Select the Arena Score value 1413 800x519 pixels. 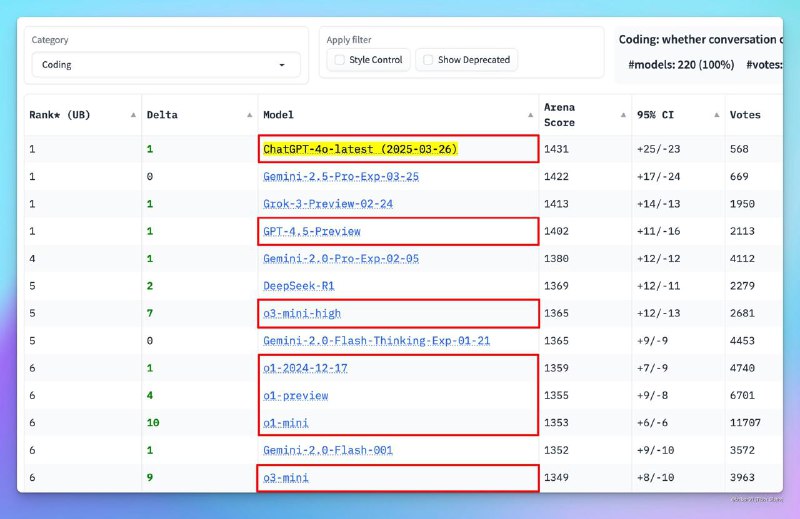point(556,204)
